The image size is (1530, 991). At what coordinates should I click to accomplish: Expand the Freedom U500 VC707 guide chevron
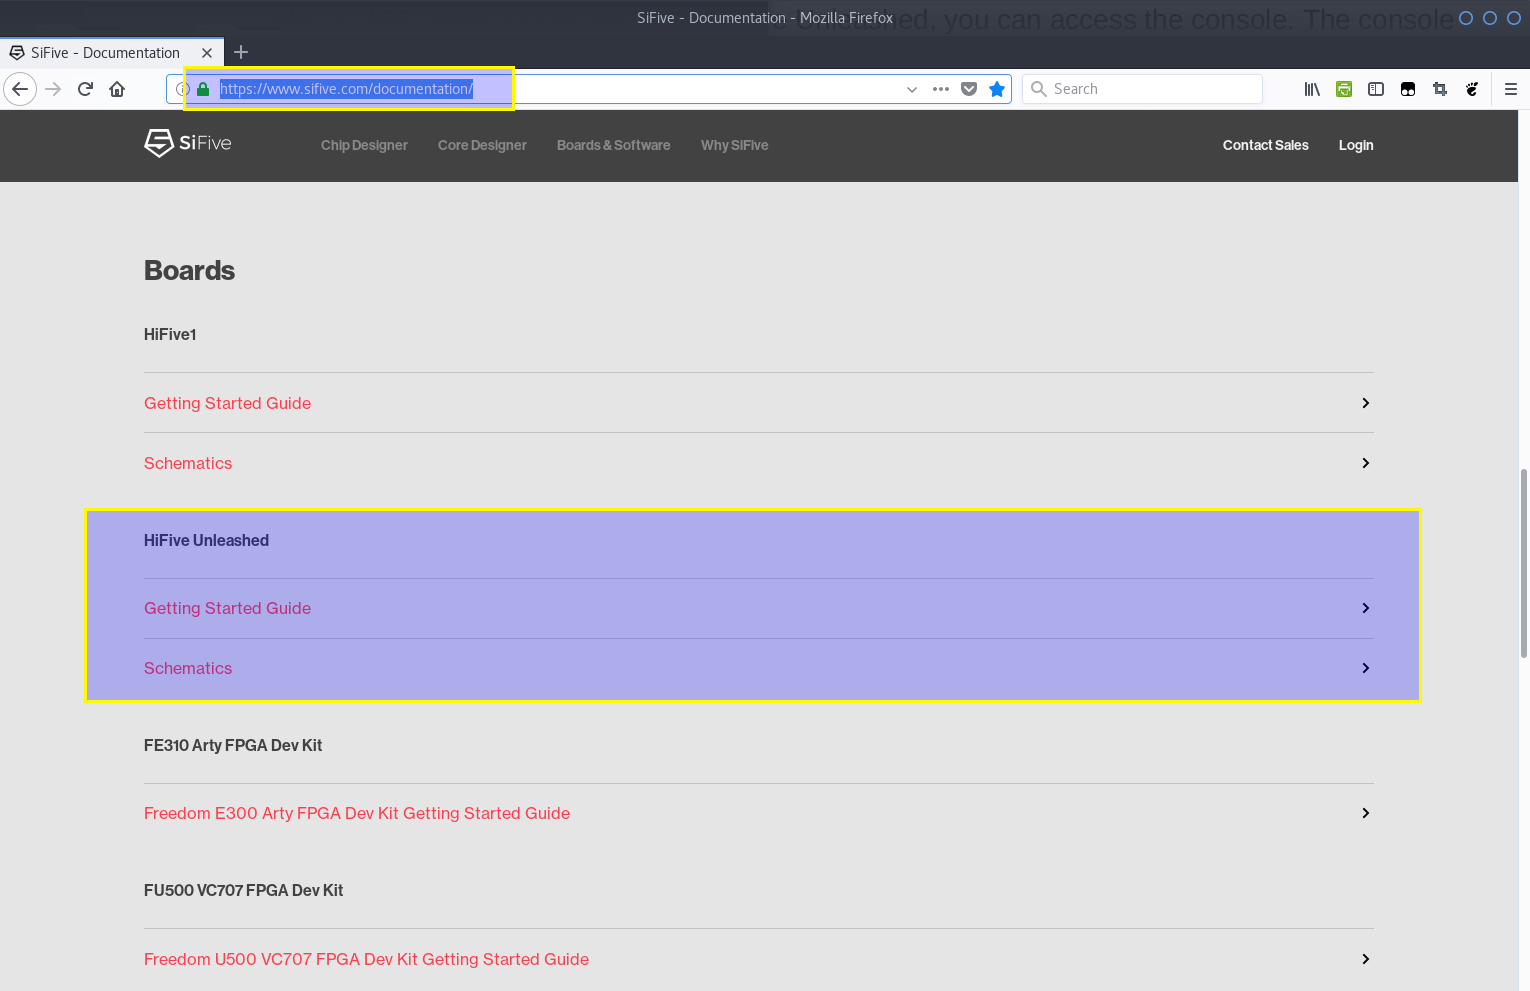point(1366,959)
